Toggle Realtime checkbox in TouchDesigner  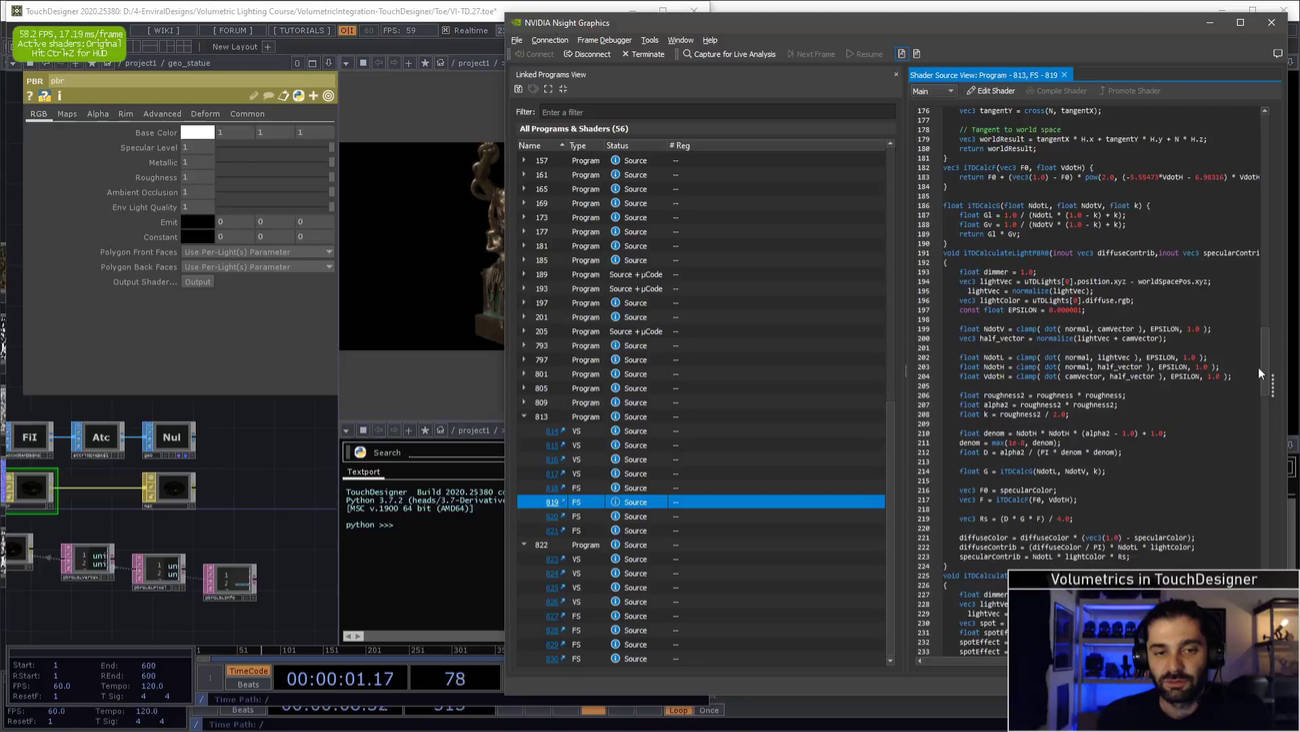tap(446, 31)
